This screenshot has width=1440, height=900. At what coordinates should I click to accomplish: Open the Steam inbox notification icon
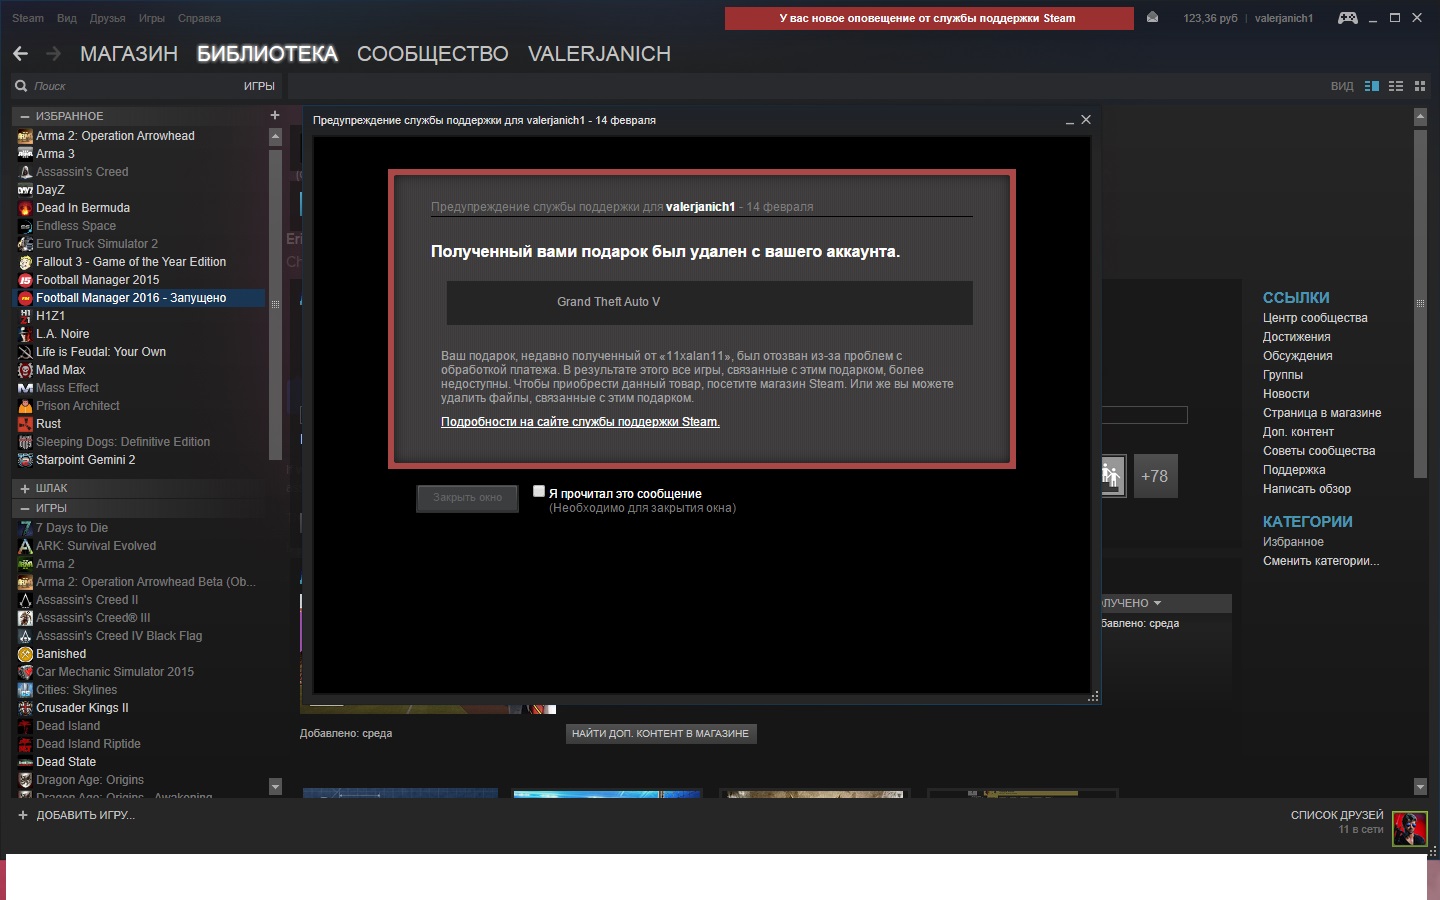point(1152,17)
